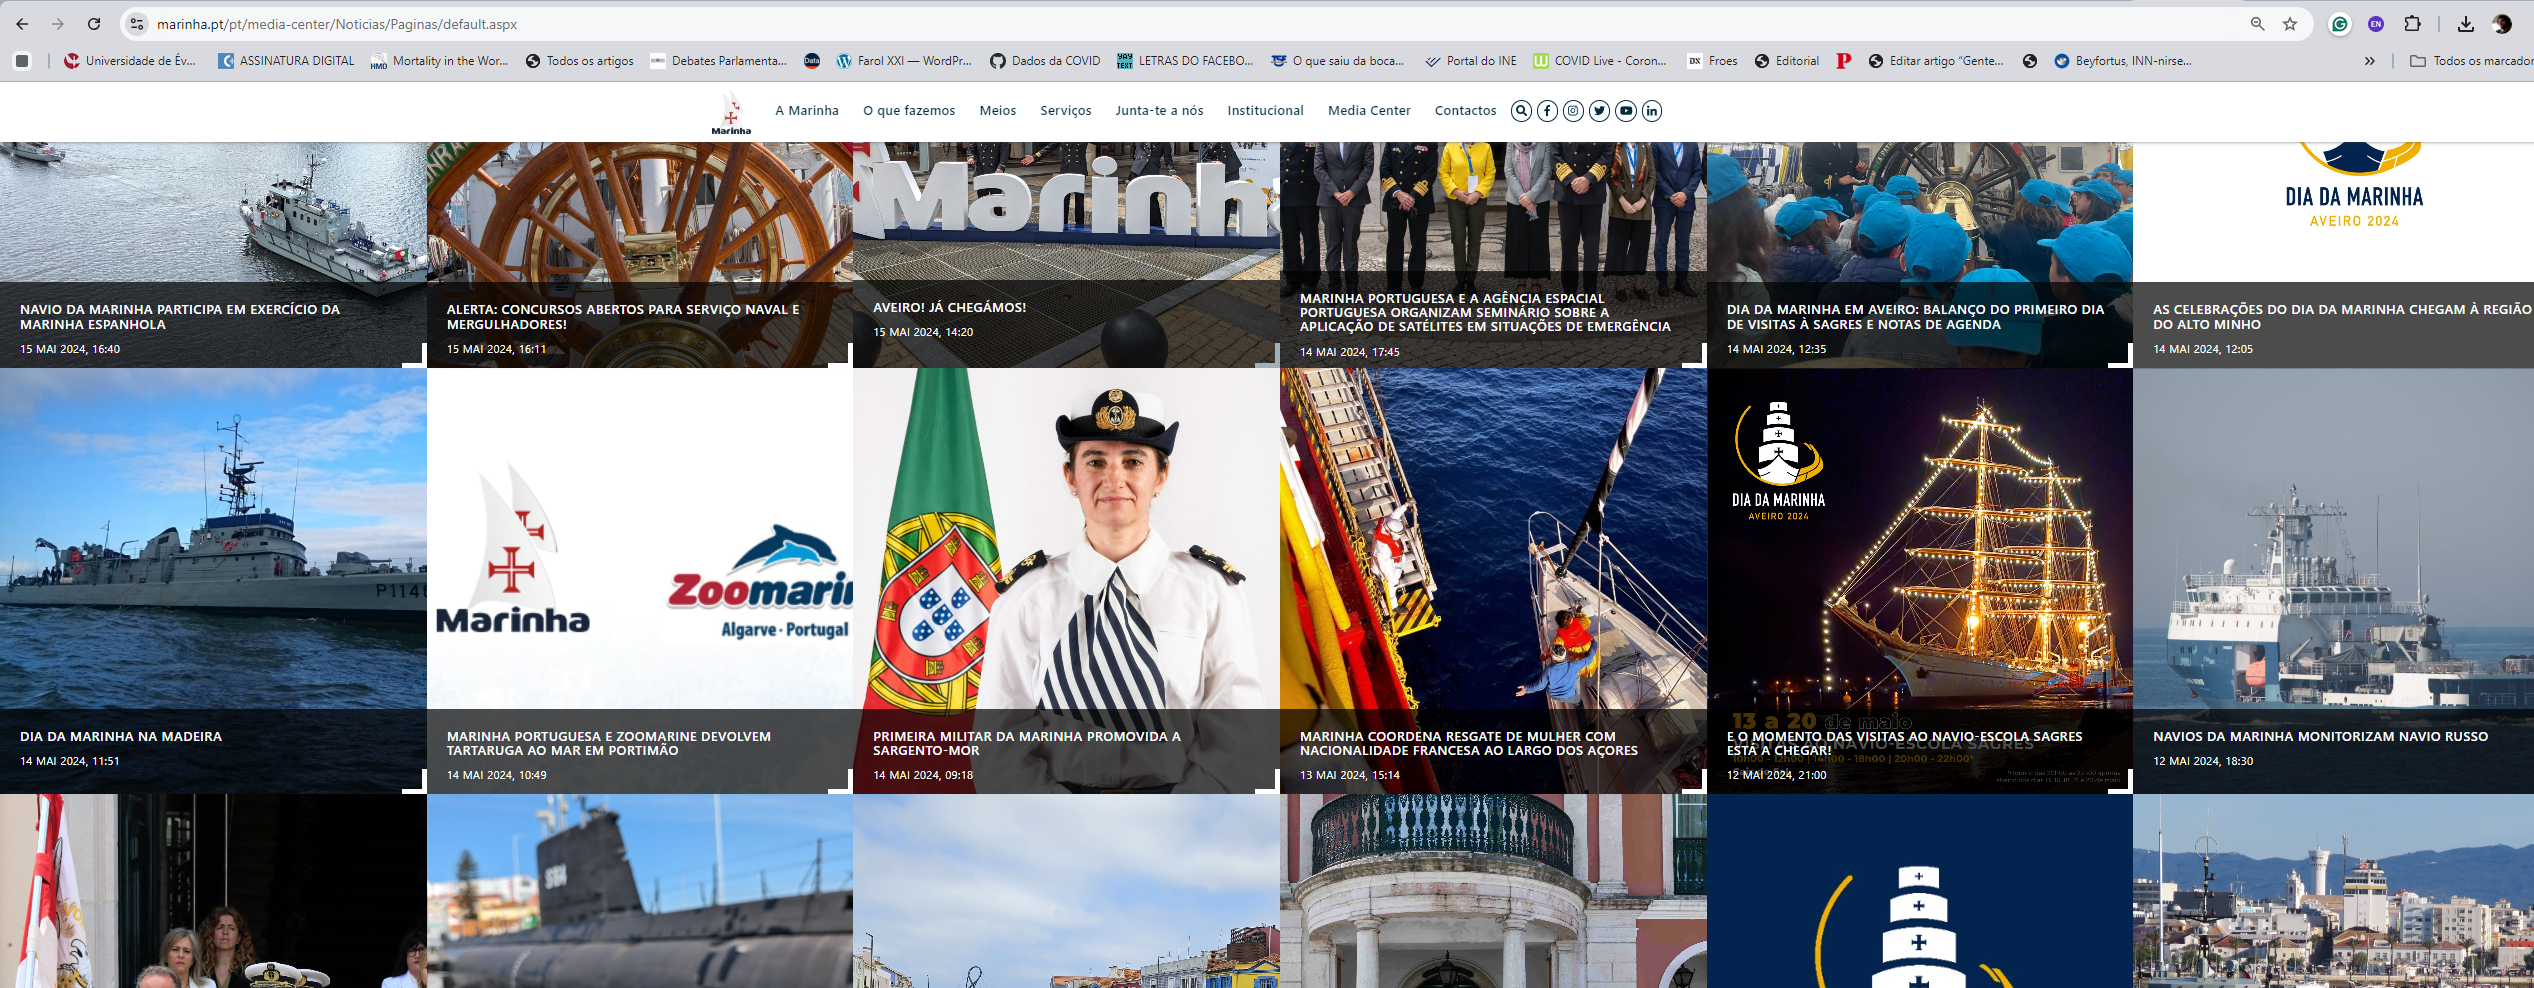Bookmark this page with the star icon

2290,24
